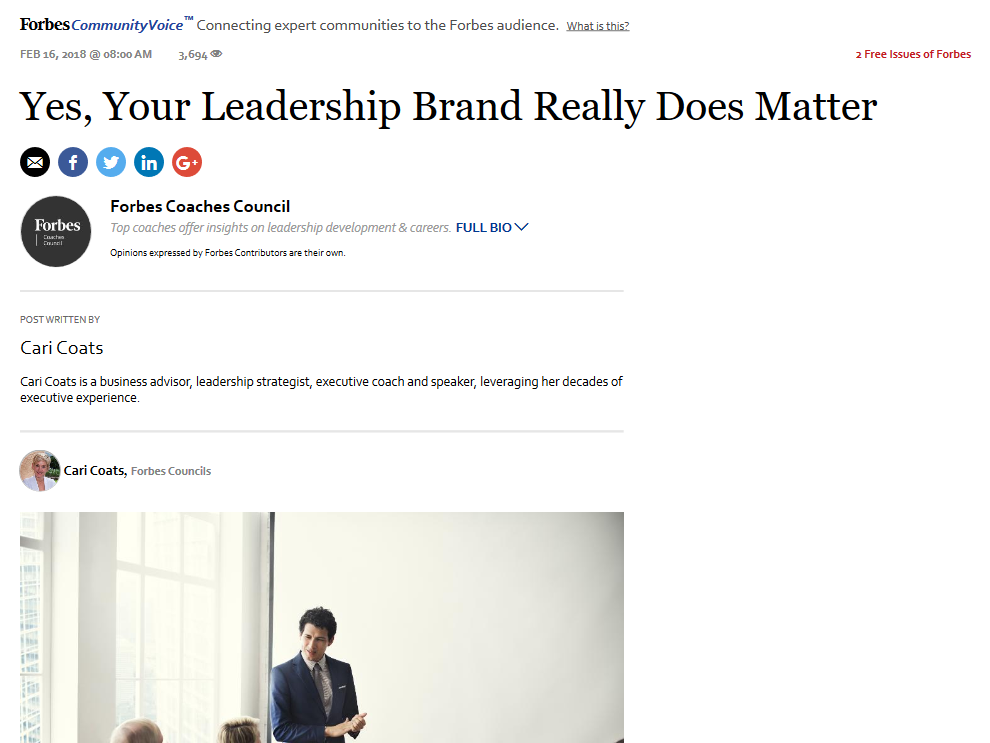Image resolution: width=990 pixels, height=743 pixels.
Task: Share the article on Google Plus
Action: (187, 162)
